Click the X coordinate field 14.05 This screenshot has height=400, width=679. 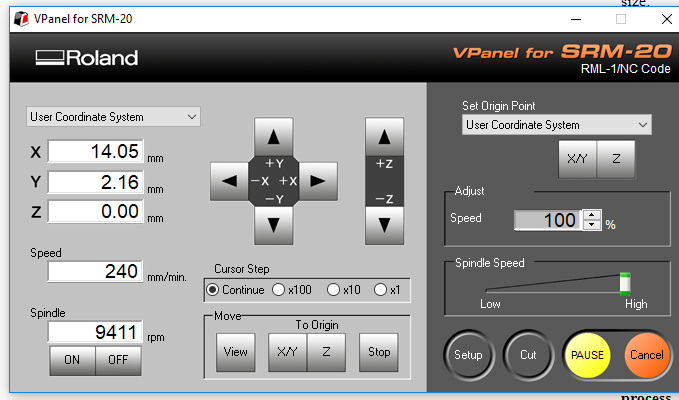point(95,151)
